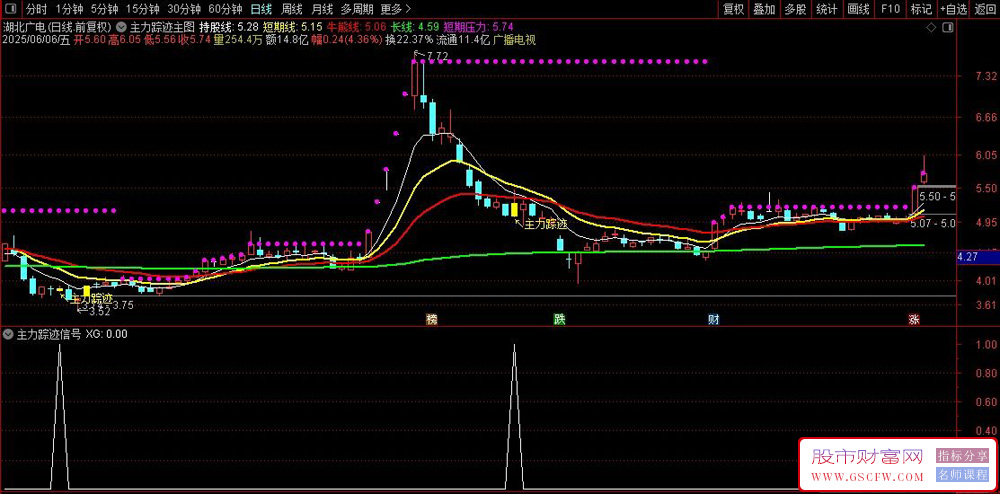Click the 主力踪迹 label near chart middle
Image resolution: width=1000 pixels, height=494 pixels.
545,224
